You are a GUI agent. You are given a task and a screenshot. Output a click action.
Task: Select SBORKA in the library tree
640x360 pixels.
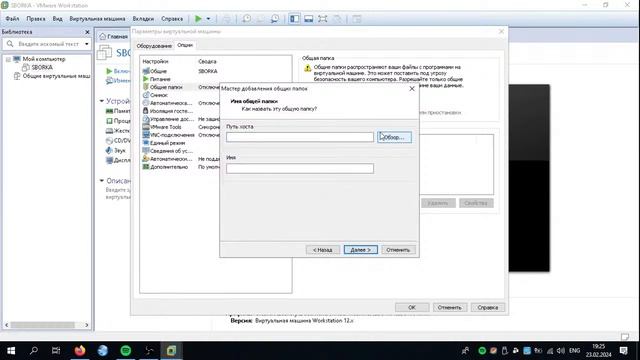tap(42, 67)
